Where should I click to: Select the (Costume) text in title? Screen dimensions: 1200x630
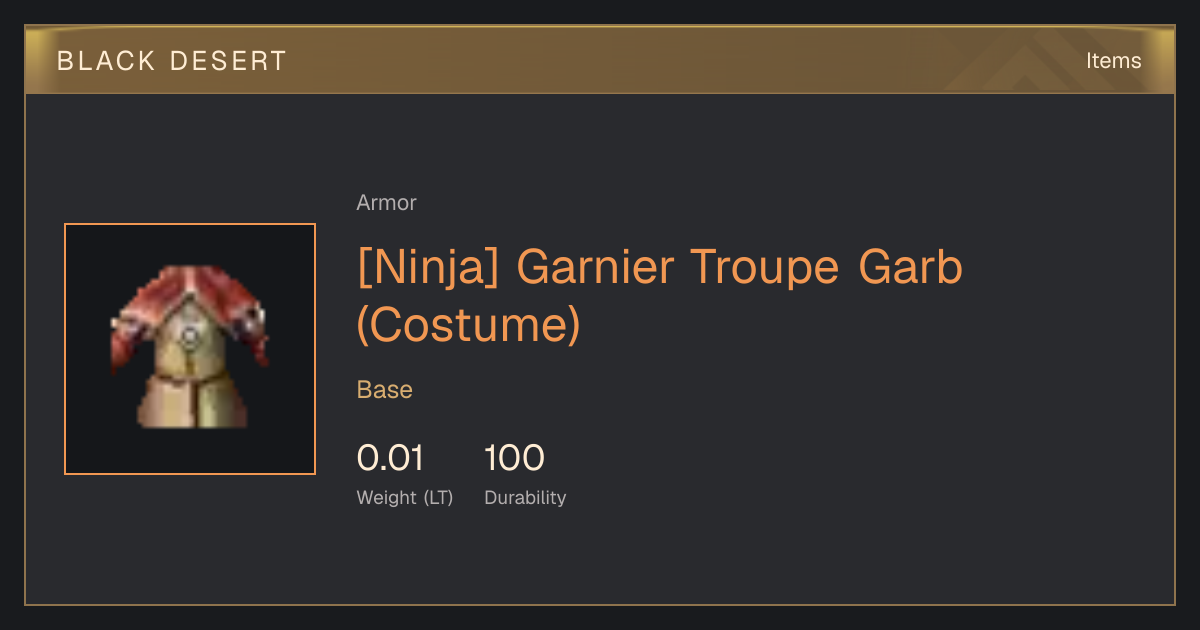(468, 324)
